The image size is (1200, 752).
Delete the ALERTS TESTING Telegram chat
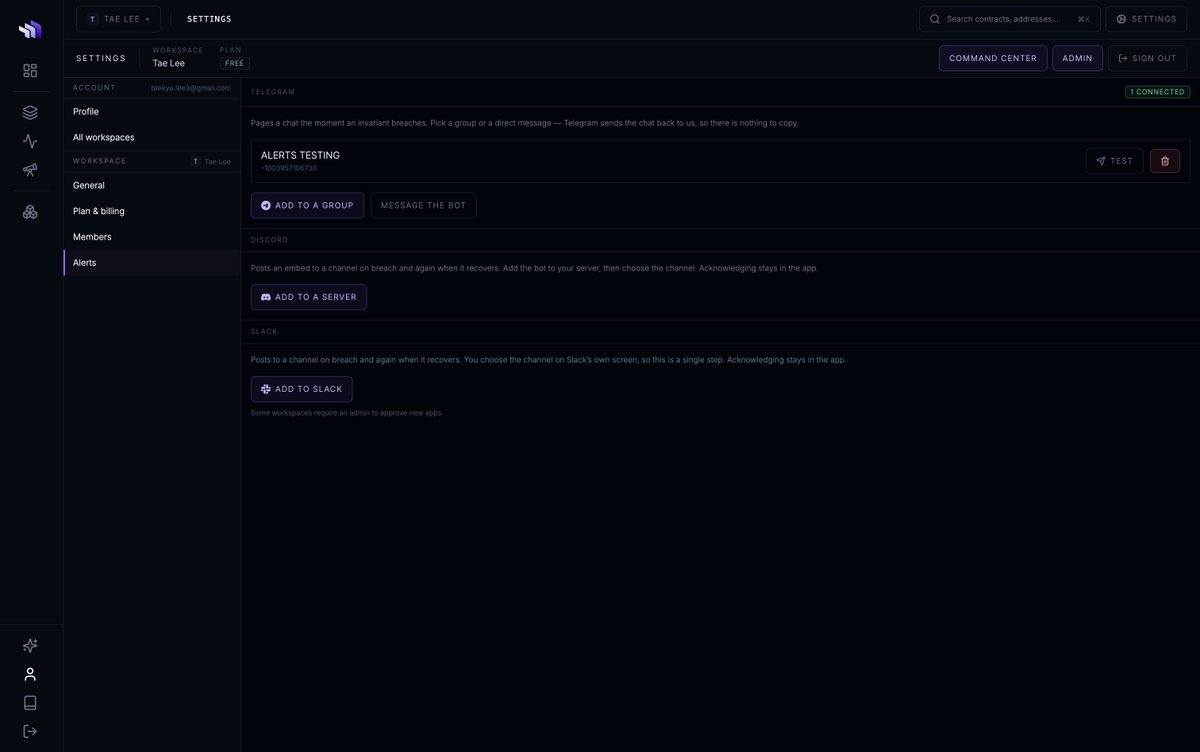click(1165, 161)
